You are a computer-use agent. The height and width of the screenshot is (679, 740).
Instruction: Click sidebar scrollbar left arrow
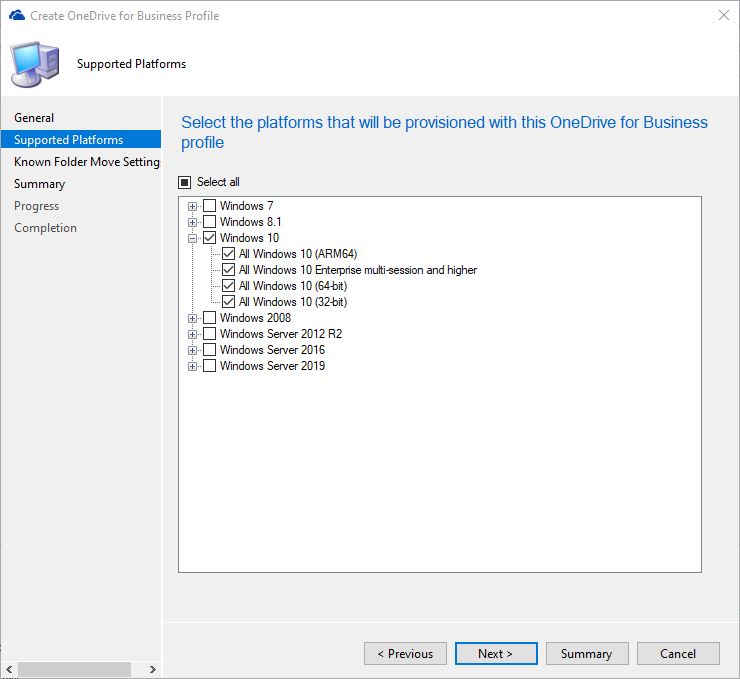[x=9, y=669]
